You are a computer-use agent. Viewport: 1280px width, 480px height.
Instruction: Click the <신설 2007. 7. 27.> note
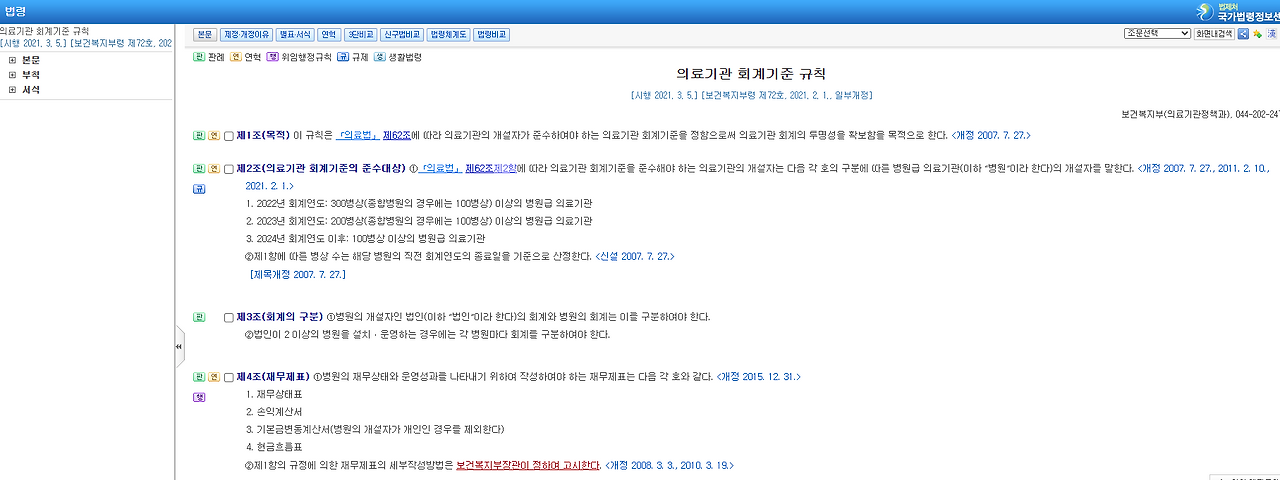(x=635, y=257)
